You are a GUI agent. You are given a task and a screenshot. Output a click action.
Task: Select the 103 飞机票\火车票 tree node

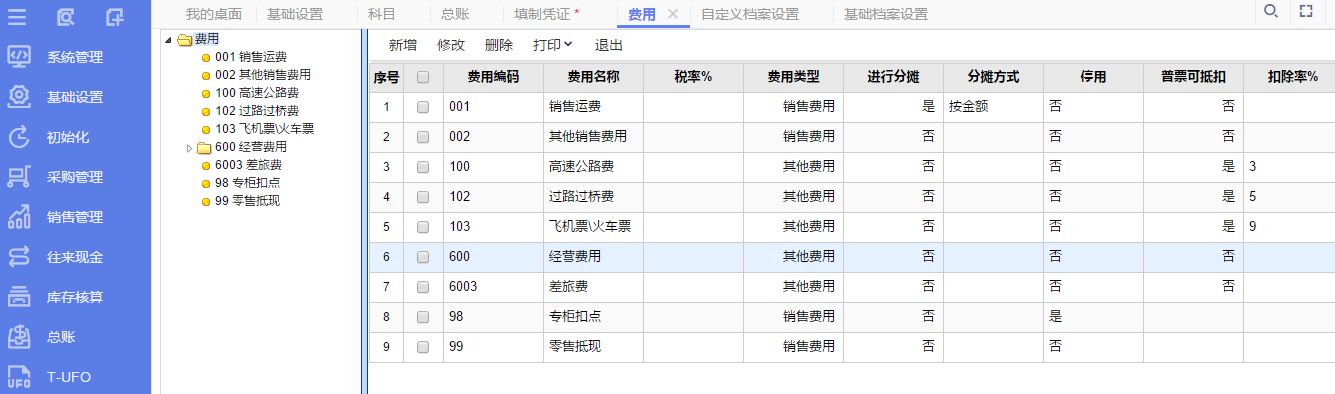point(265,129)
